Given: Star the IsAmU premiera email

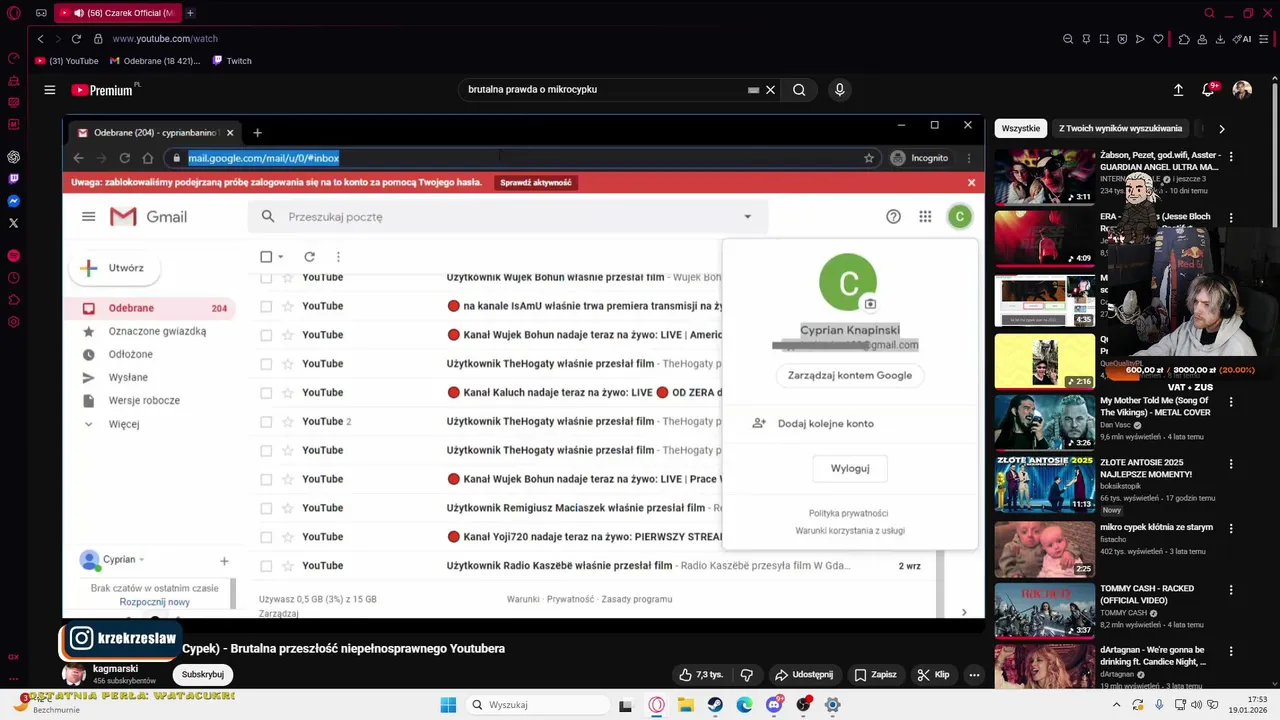Looking at the screenshot, I should [x=288, y=306].
